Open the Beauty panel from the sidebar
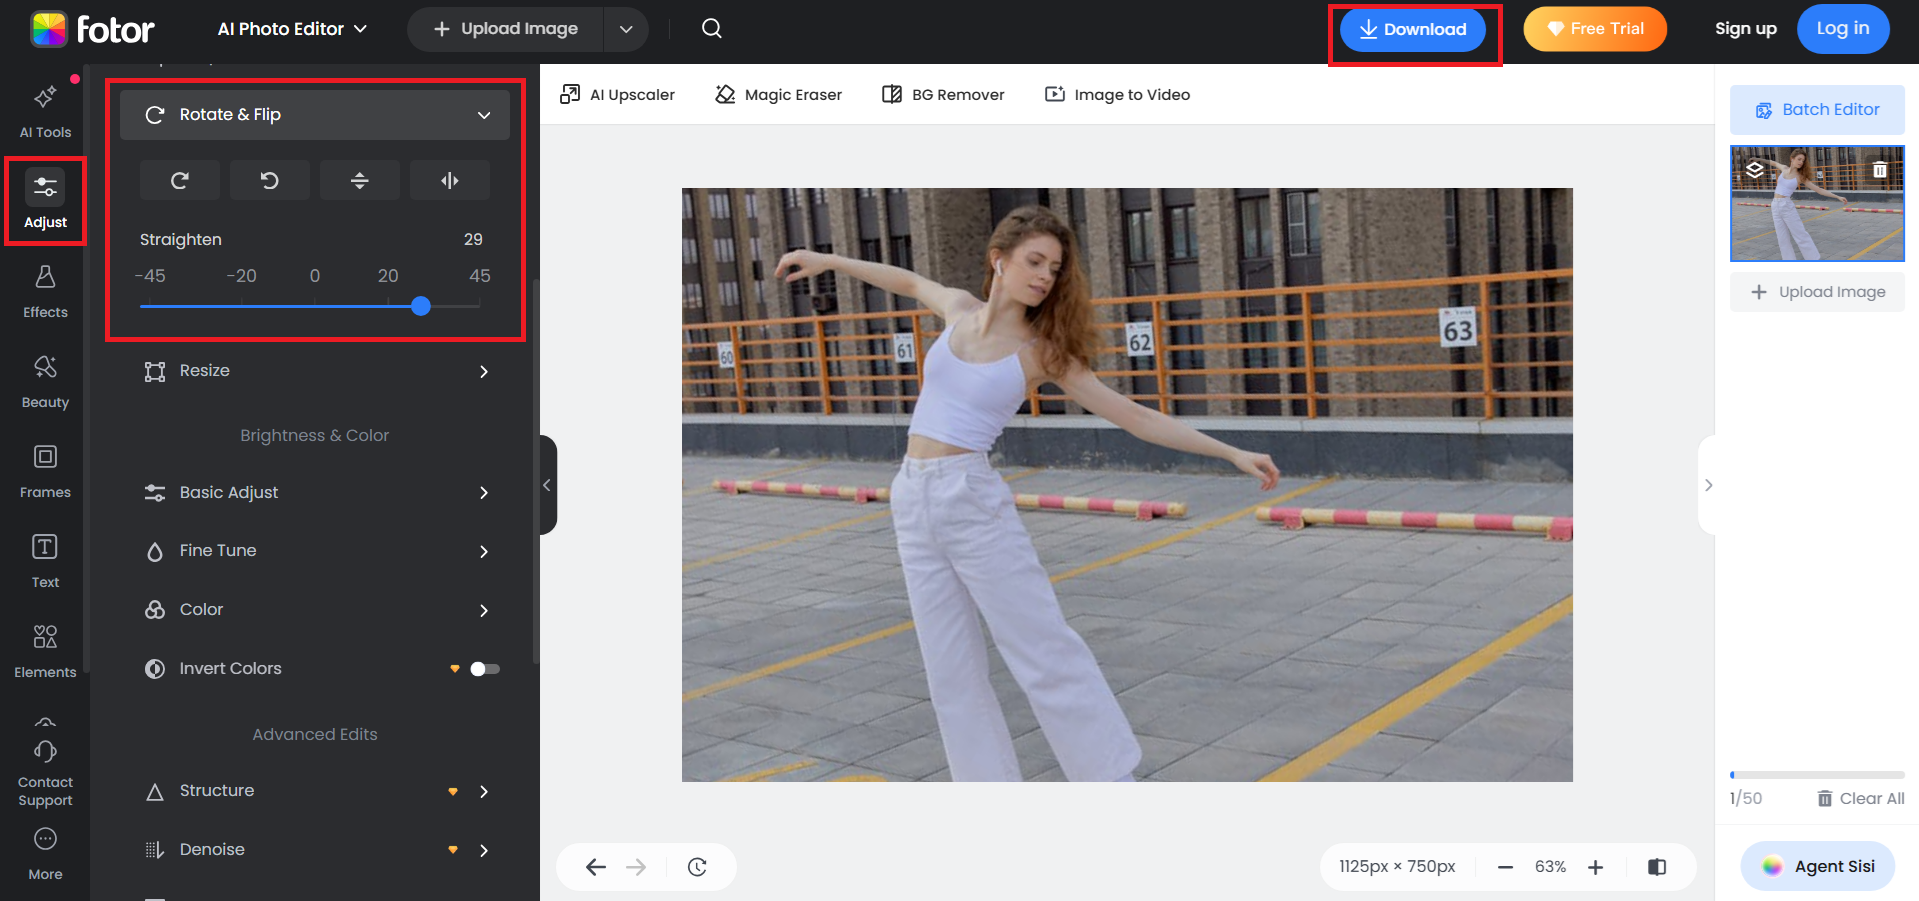The height and width of the screenshot is (901, 1919). point(44,380)
